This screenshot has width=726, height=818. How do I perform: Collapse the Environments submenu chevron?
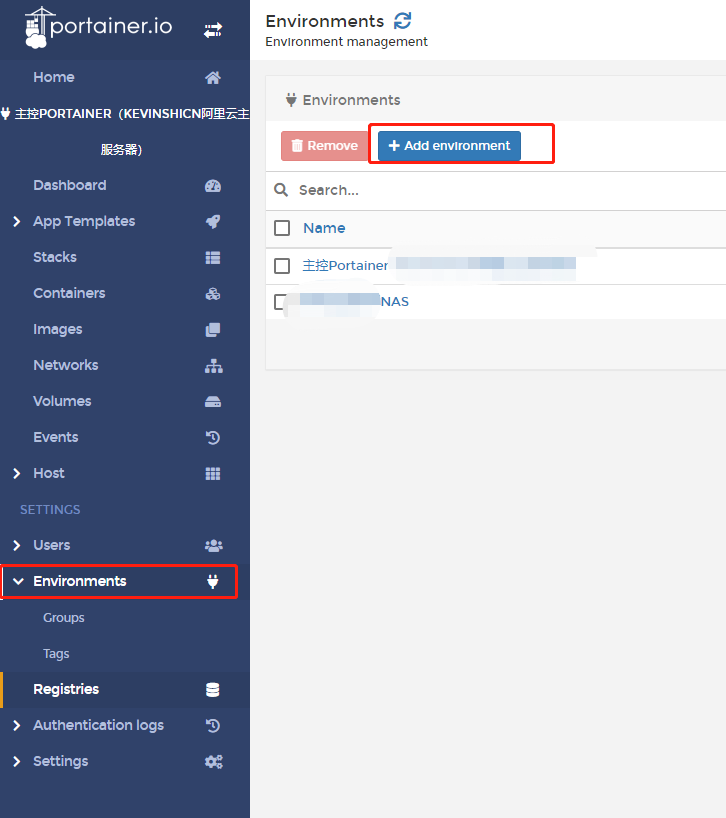[x=18, y=581]
